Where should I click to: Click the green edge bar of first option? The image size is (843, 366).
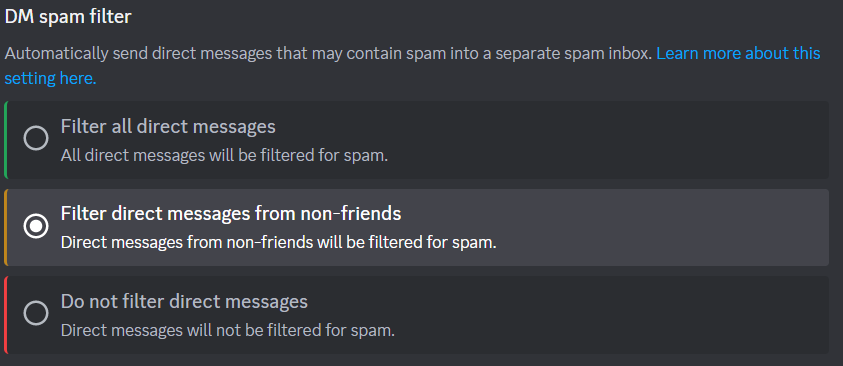[6, 140]
